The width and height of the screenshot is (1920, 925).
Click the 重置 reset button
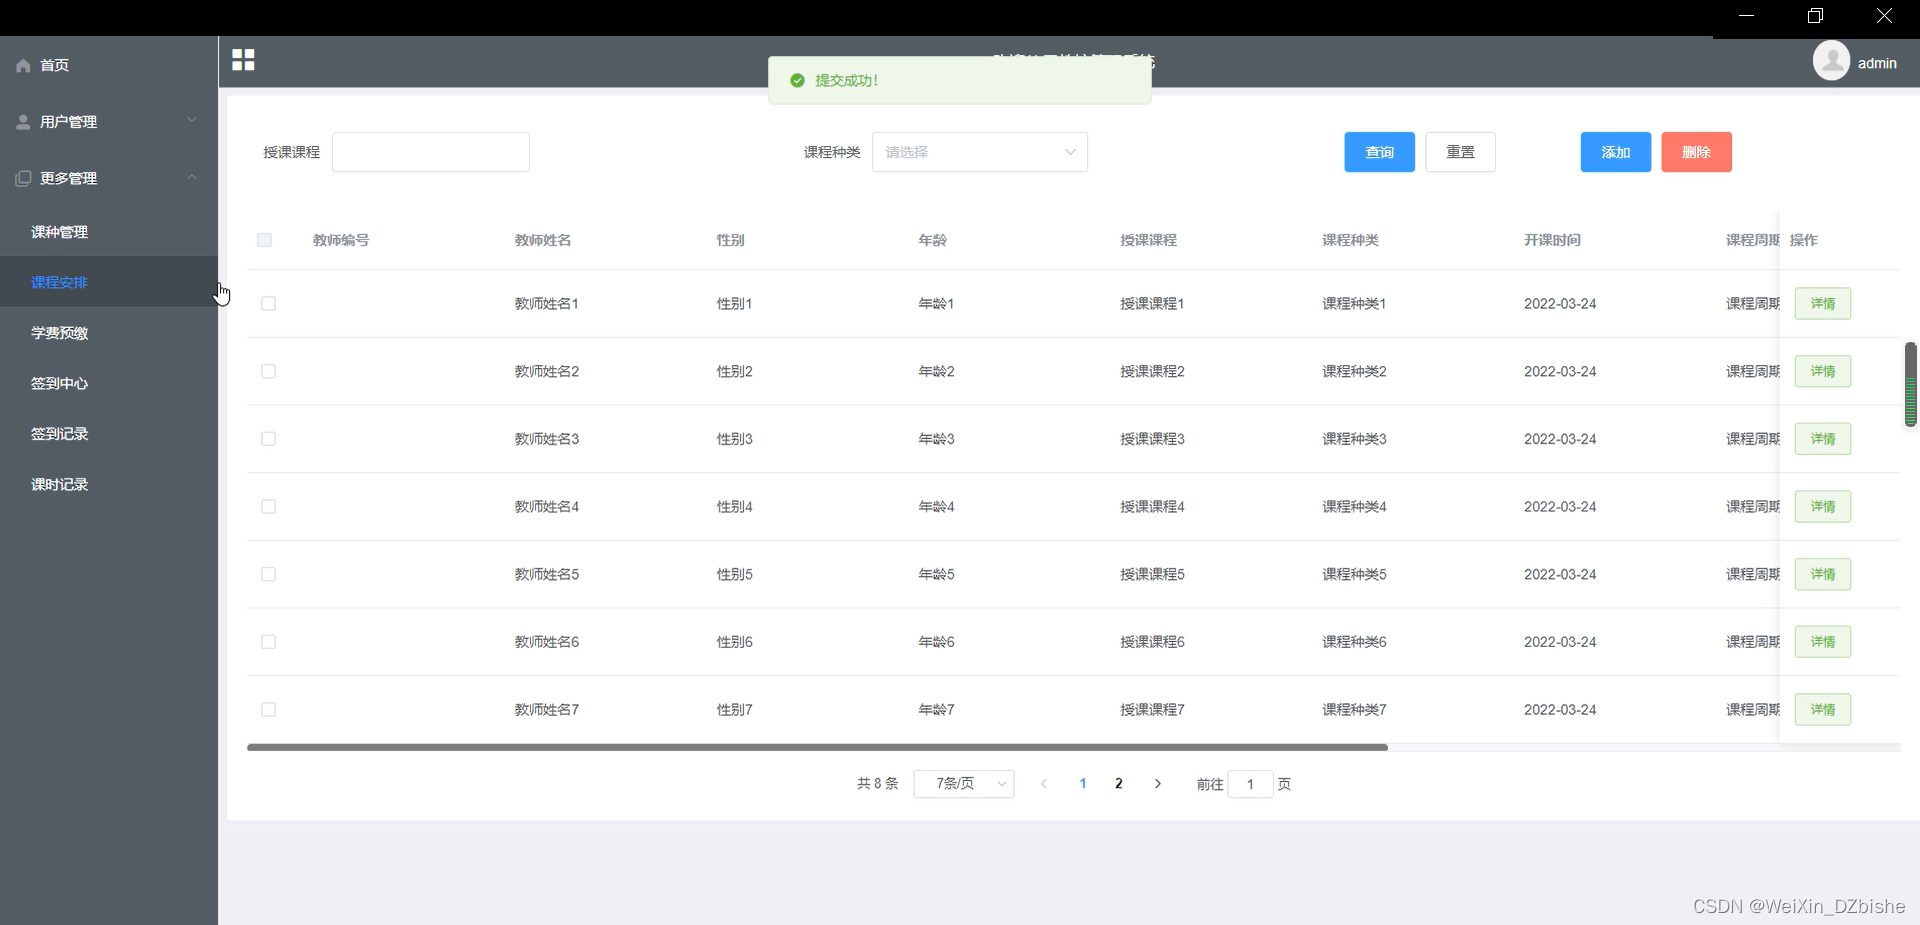(1460, 152)
